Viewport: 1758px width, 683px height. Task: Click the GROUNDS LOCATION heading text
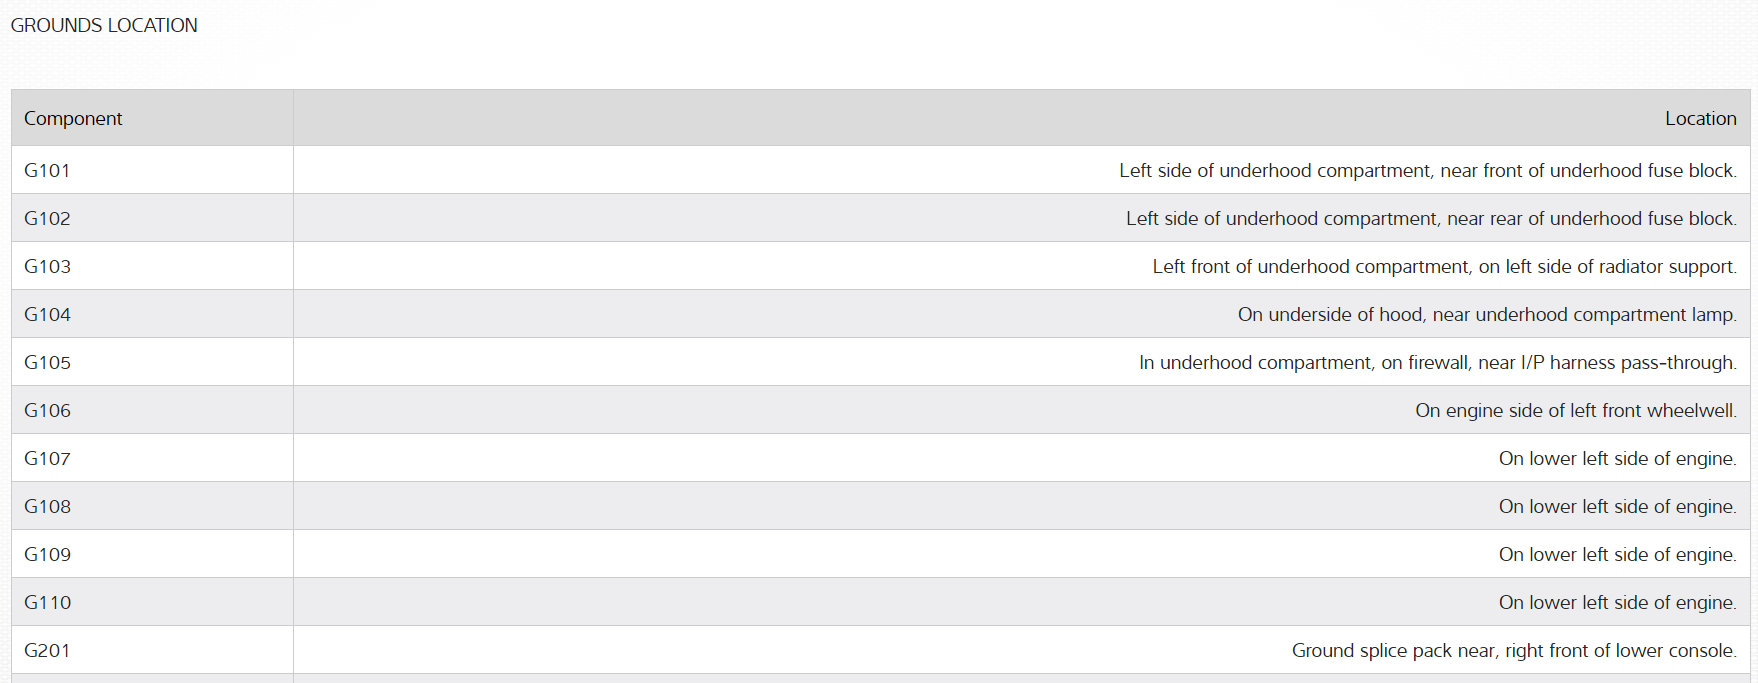(x=104, y=25)
